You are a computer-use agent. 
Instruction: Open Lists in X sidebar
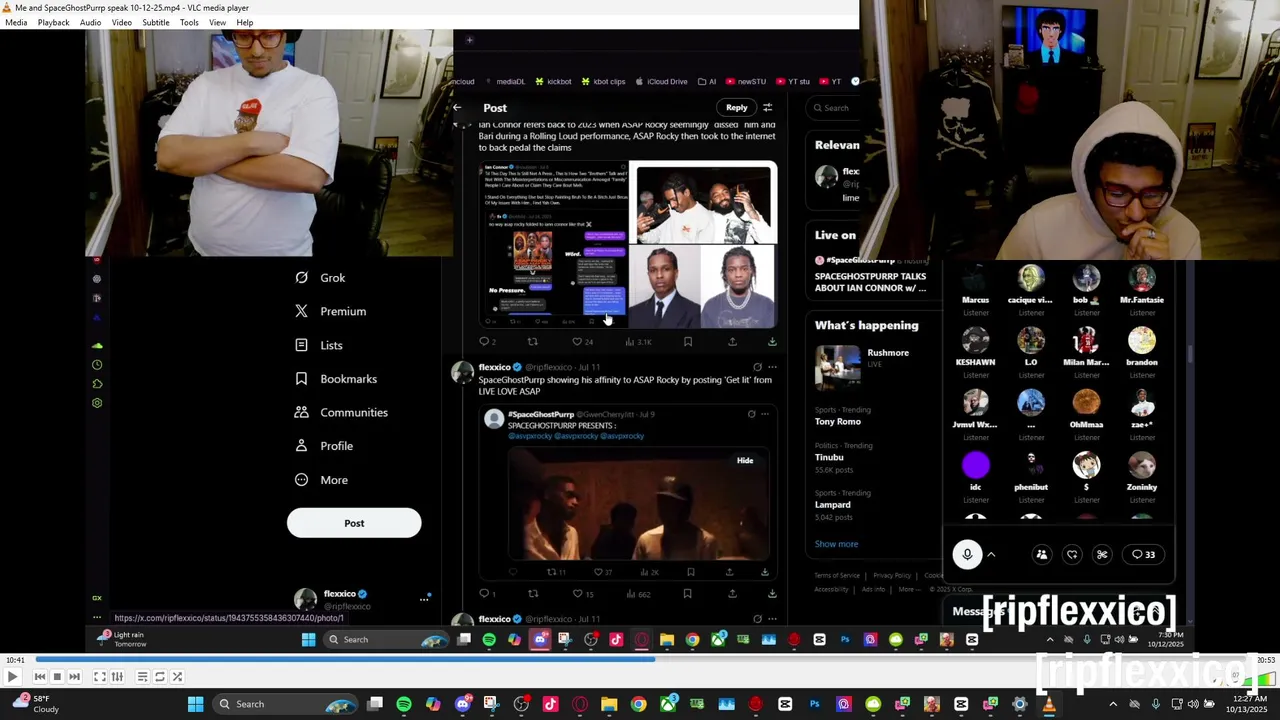tap(318, 345)
